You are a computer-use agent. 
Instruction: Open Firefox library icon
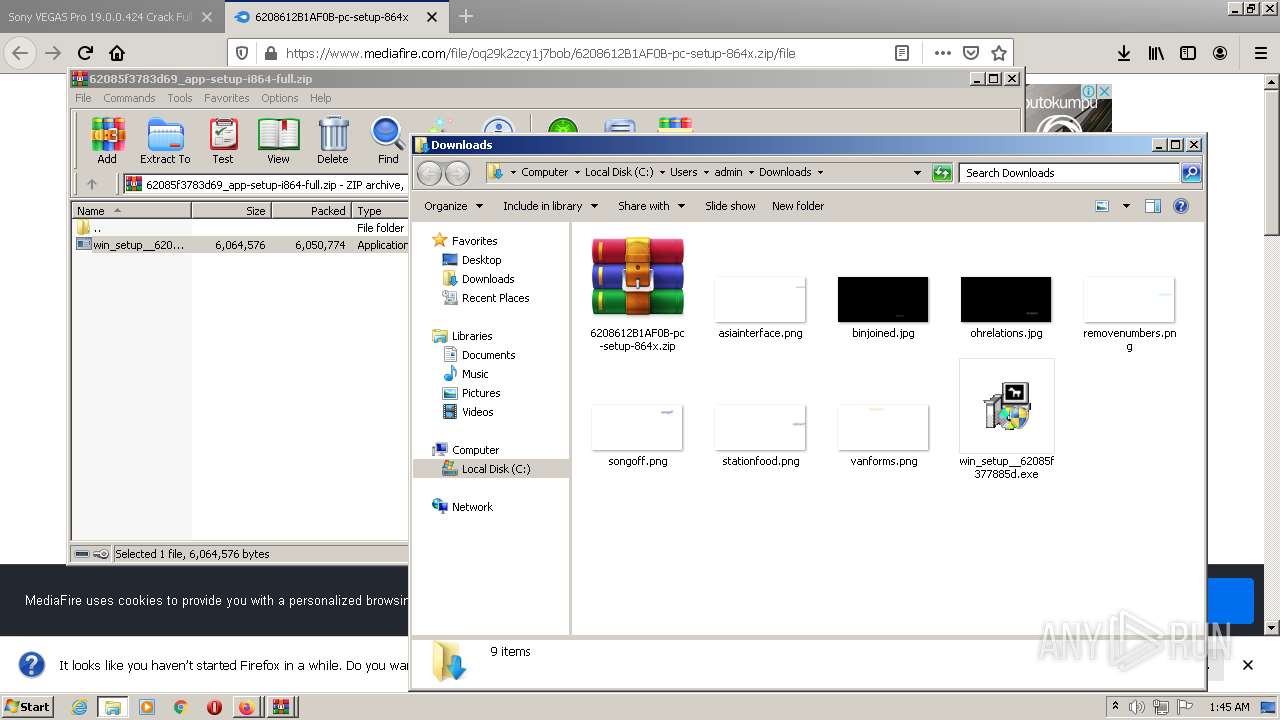(x=1156, y=54)
